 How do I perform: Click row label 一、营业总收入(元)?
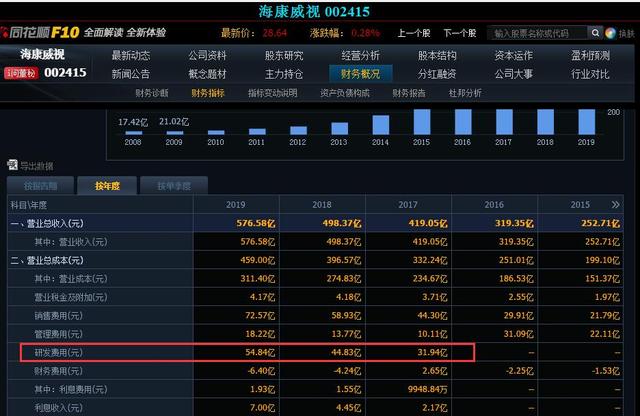[47, 223]
